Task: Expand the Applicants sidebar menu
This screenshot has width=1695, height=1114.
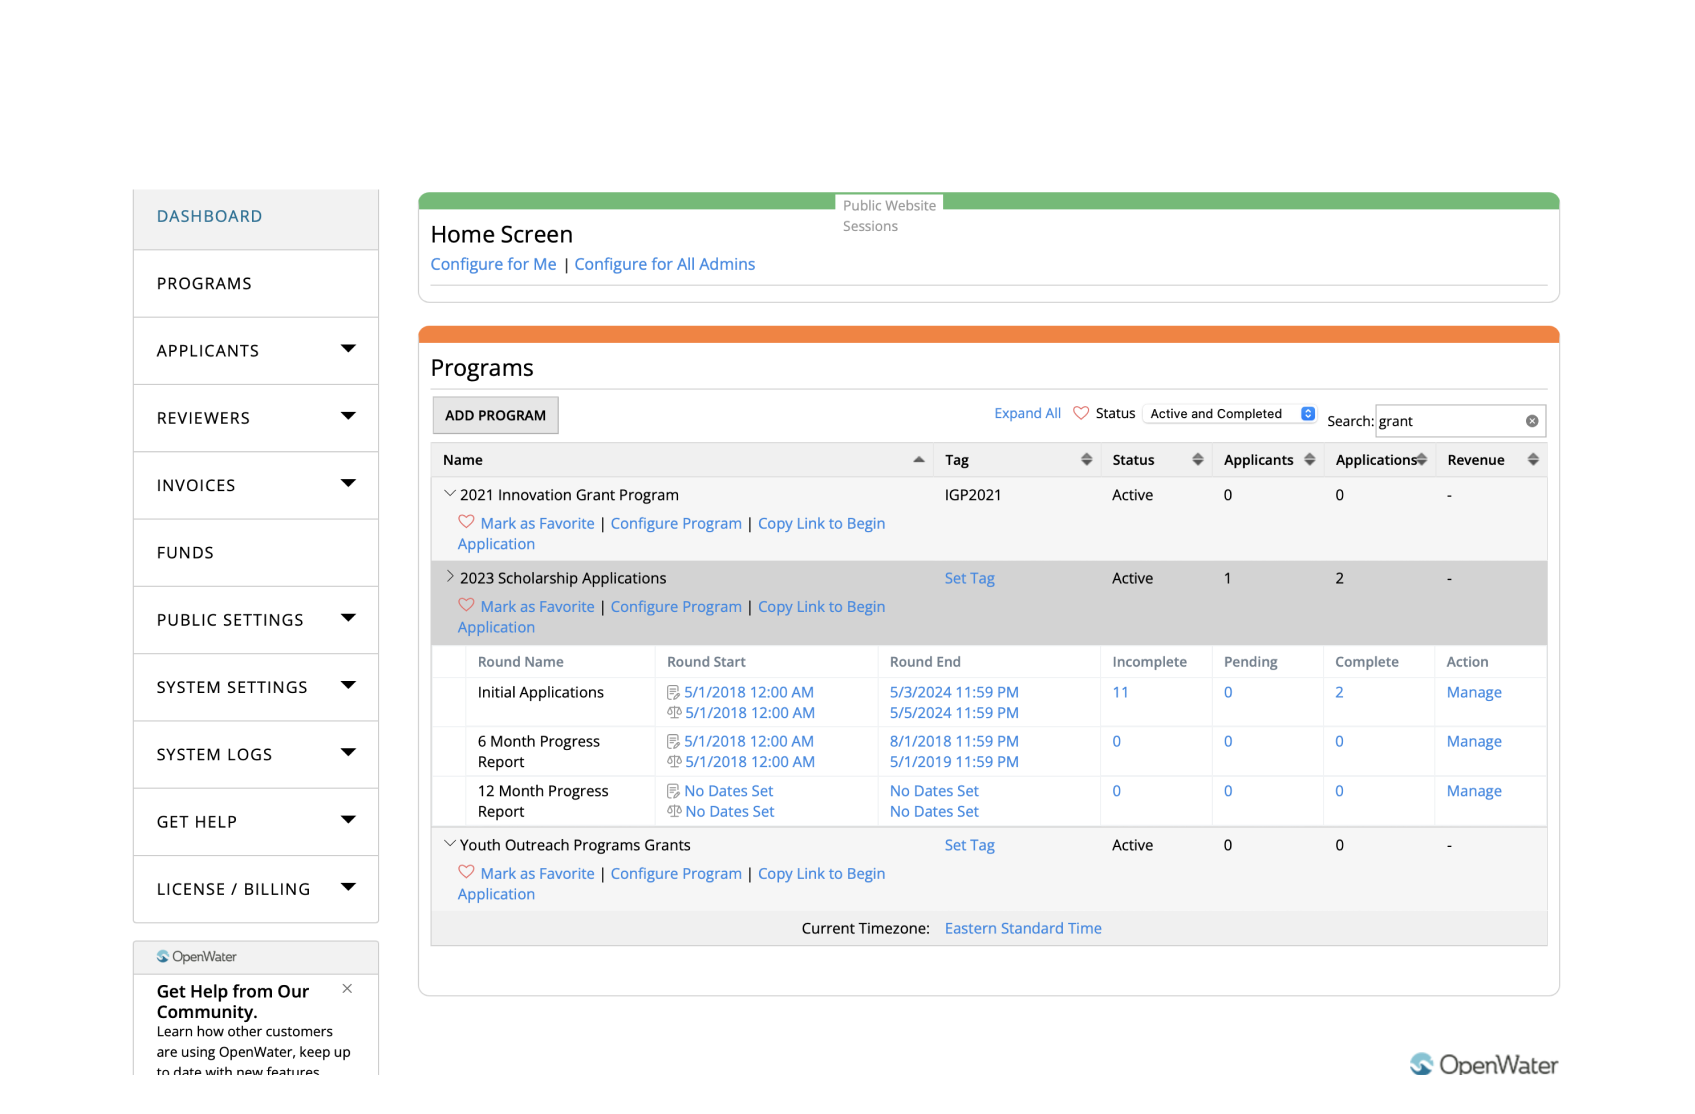Action: [348, 350]
